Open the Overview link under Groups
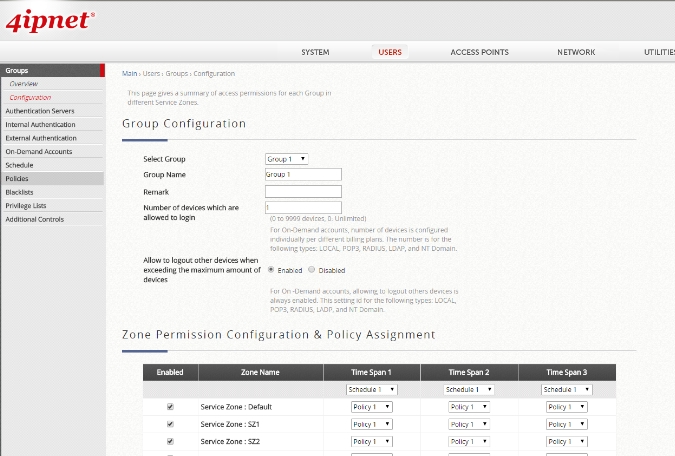Image resolution: width=675 pixels, height=456 pixels. tap(24, 84)
